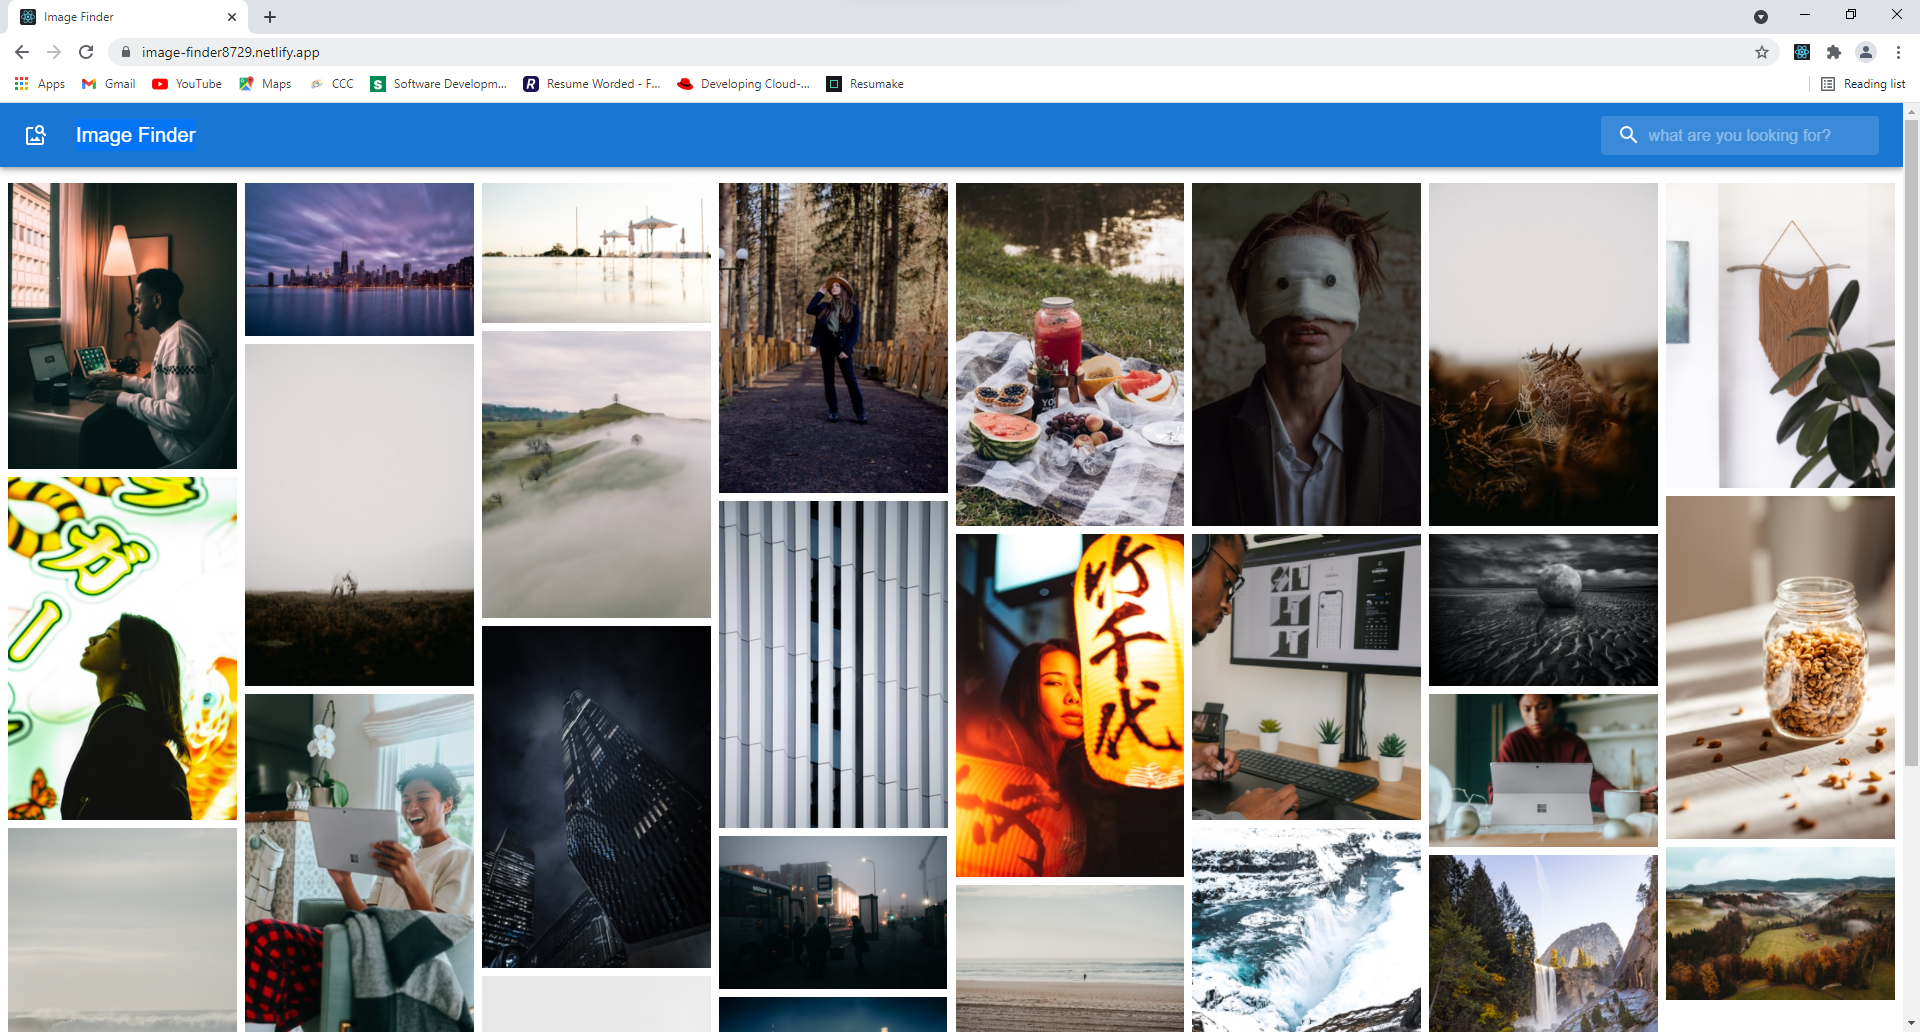Open the Reading list
The height and width of the screenshot is (1032, 1920).
[x=1863, y=84]
